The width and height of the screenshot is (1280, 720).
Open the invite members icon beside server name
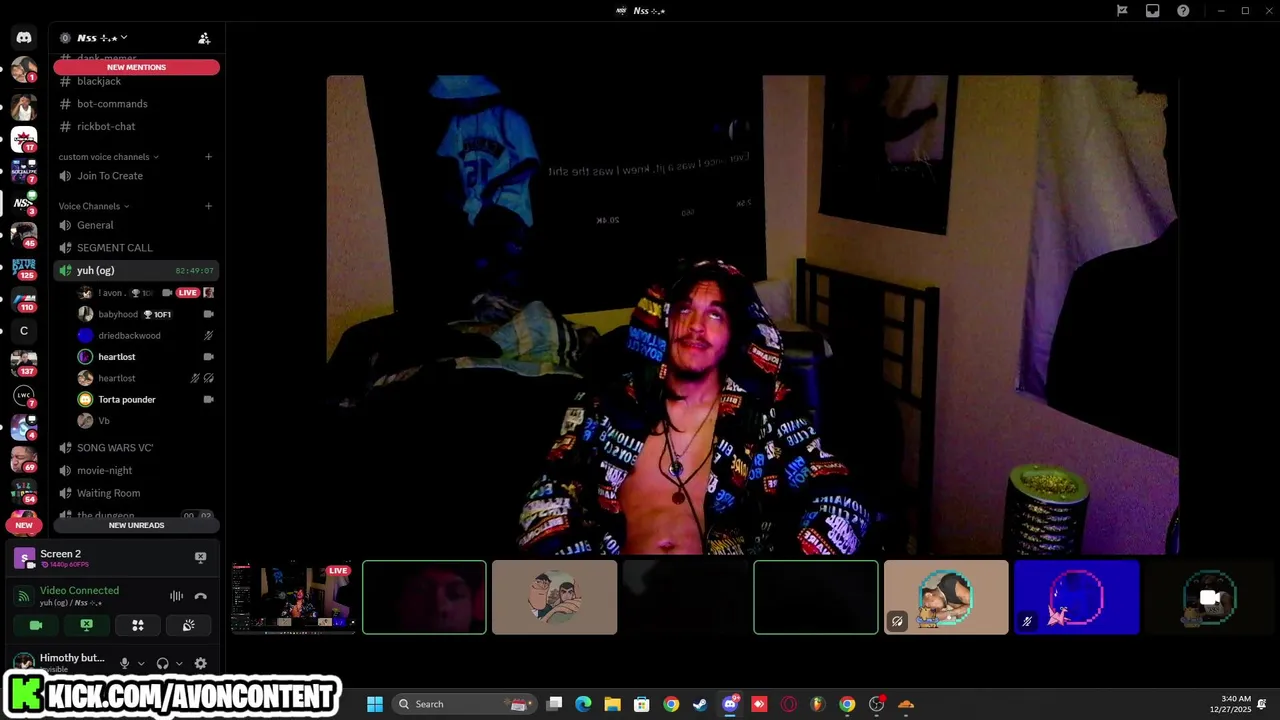coord(204,38)
